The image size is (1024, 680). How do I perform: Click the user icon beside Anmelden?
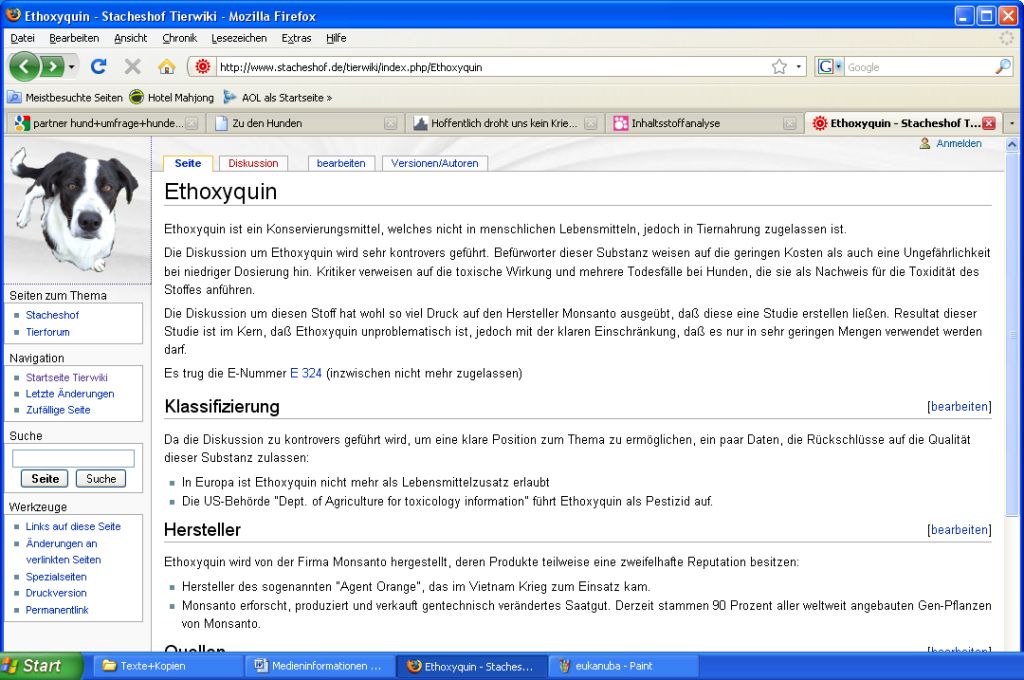925,143
